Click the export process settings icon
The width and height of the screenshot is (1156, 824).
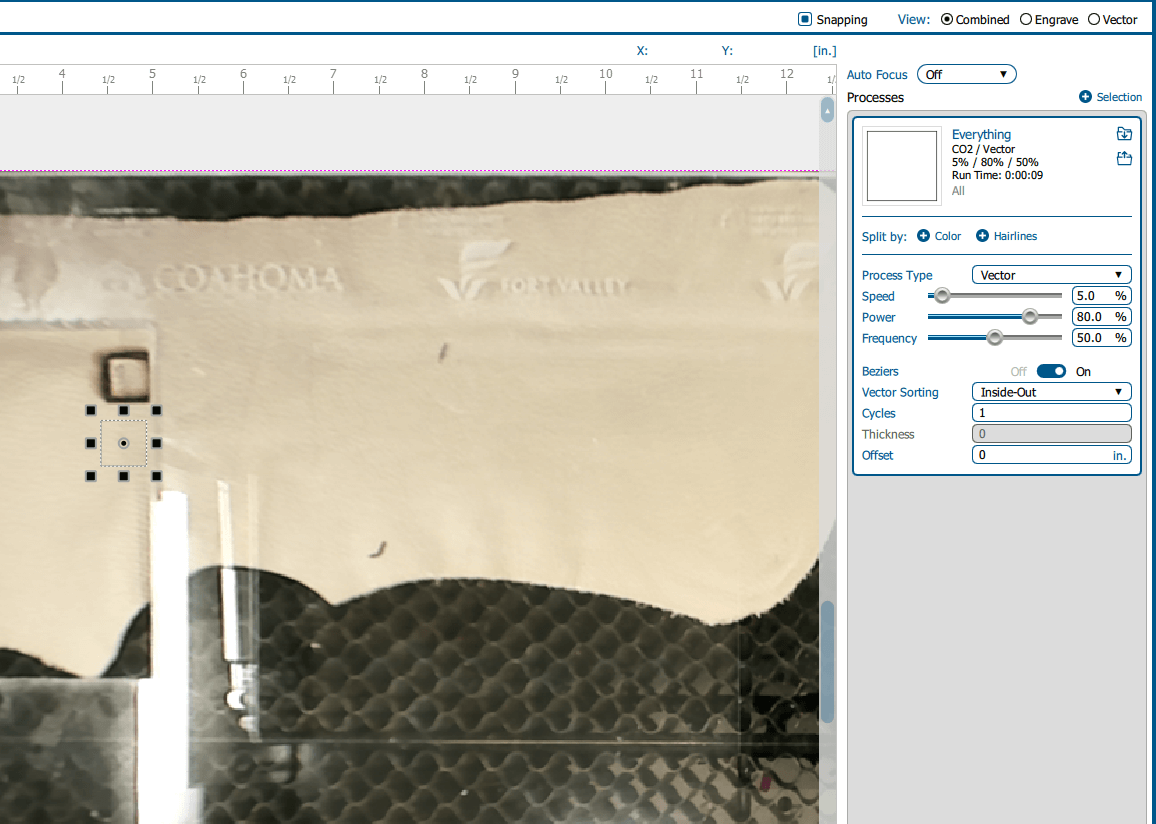pos(1124,158)
